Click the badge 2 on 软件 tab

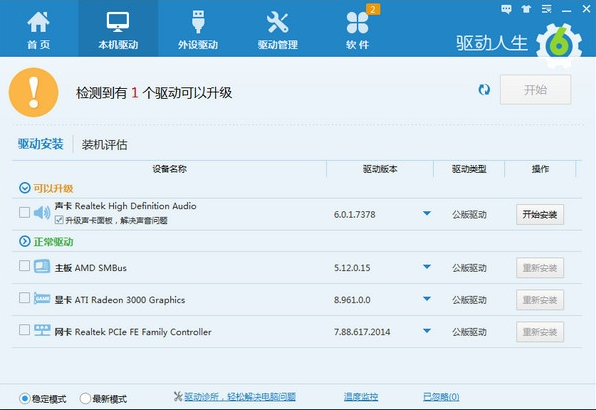tap(373, 9)
